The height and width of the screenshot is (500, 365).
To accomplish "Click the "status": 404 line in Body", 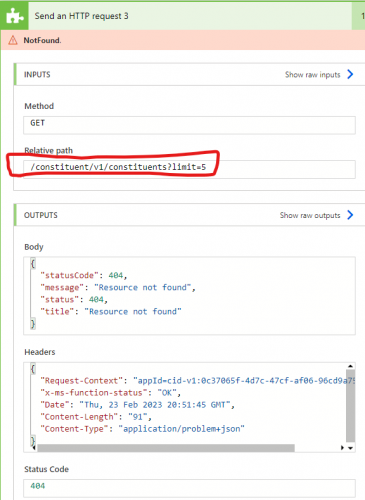I will (74, 299).
